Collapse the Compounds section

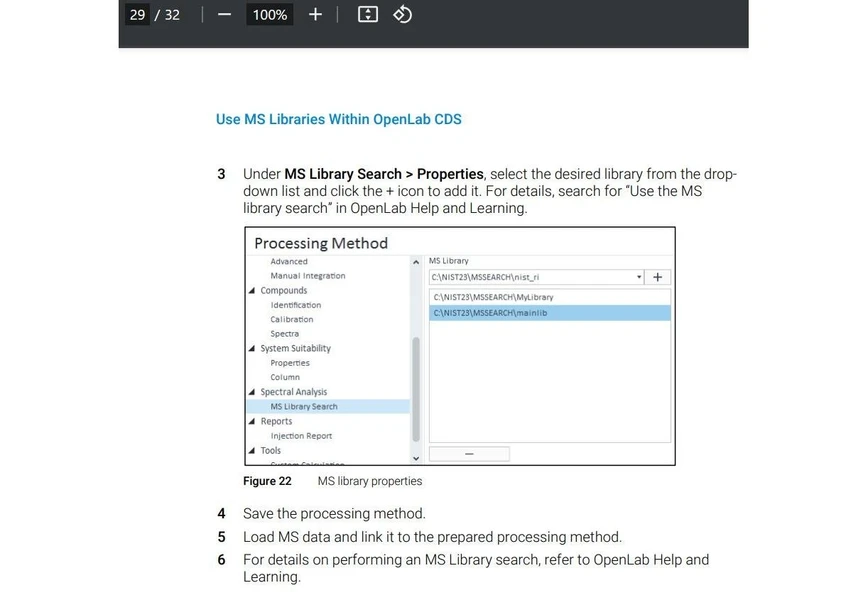click(x=253, y=290)
